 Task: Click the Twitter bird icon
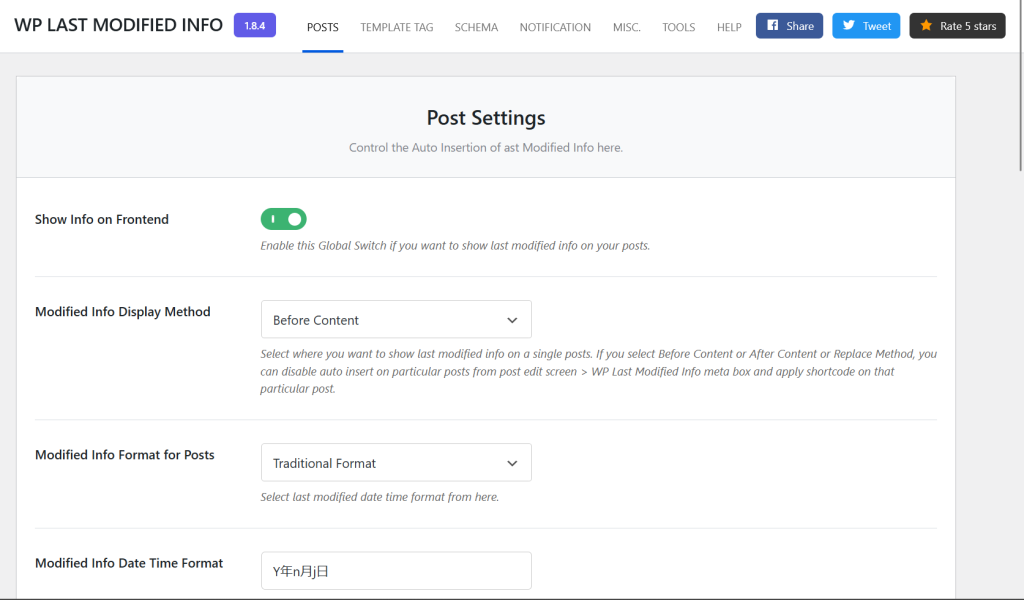(848, 25)
